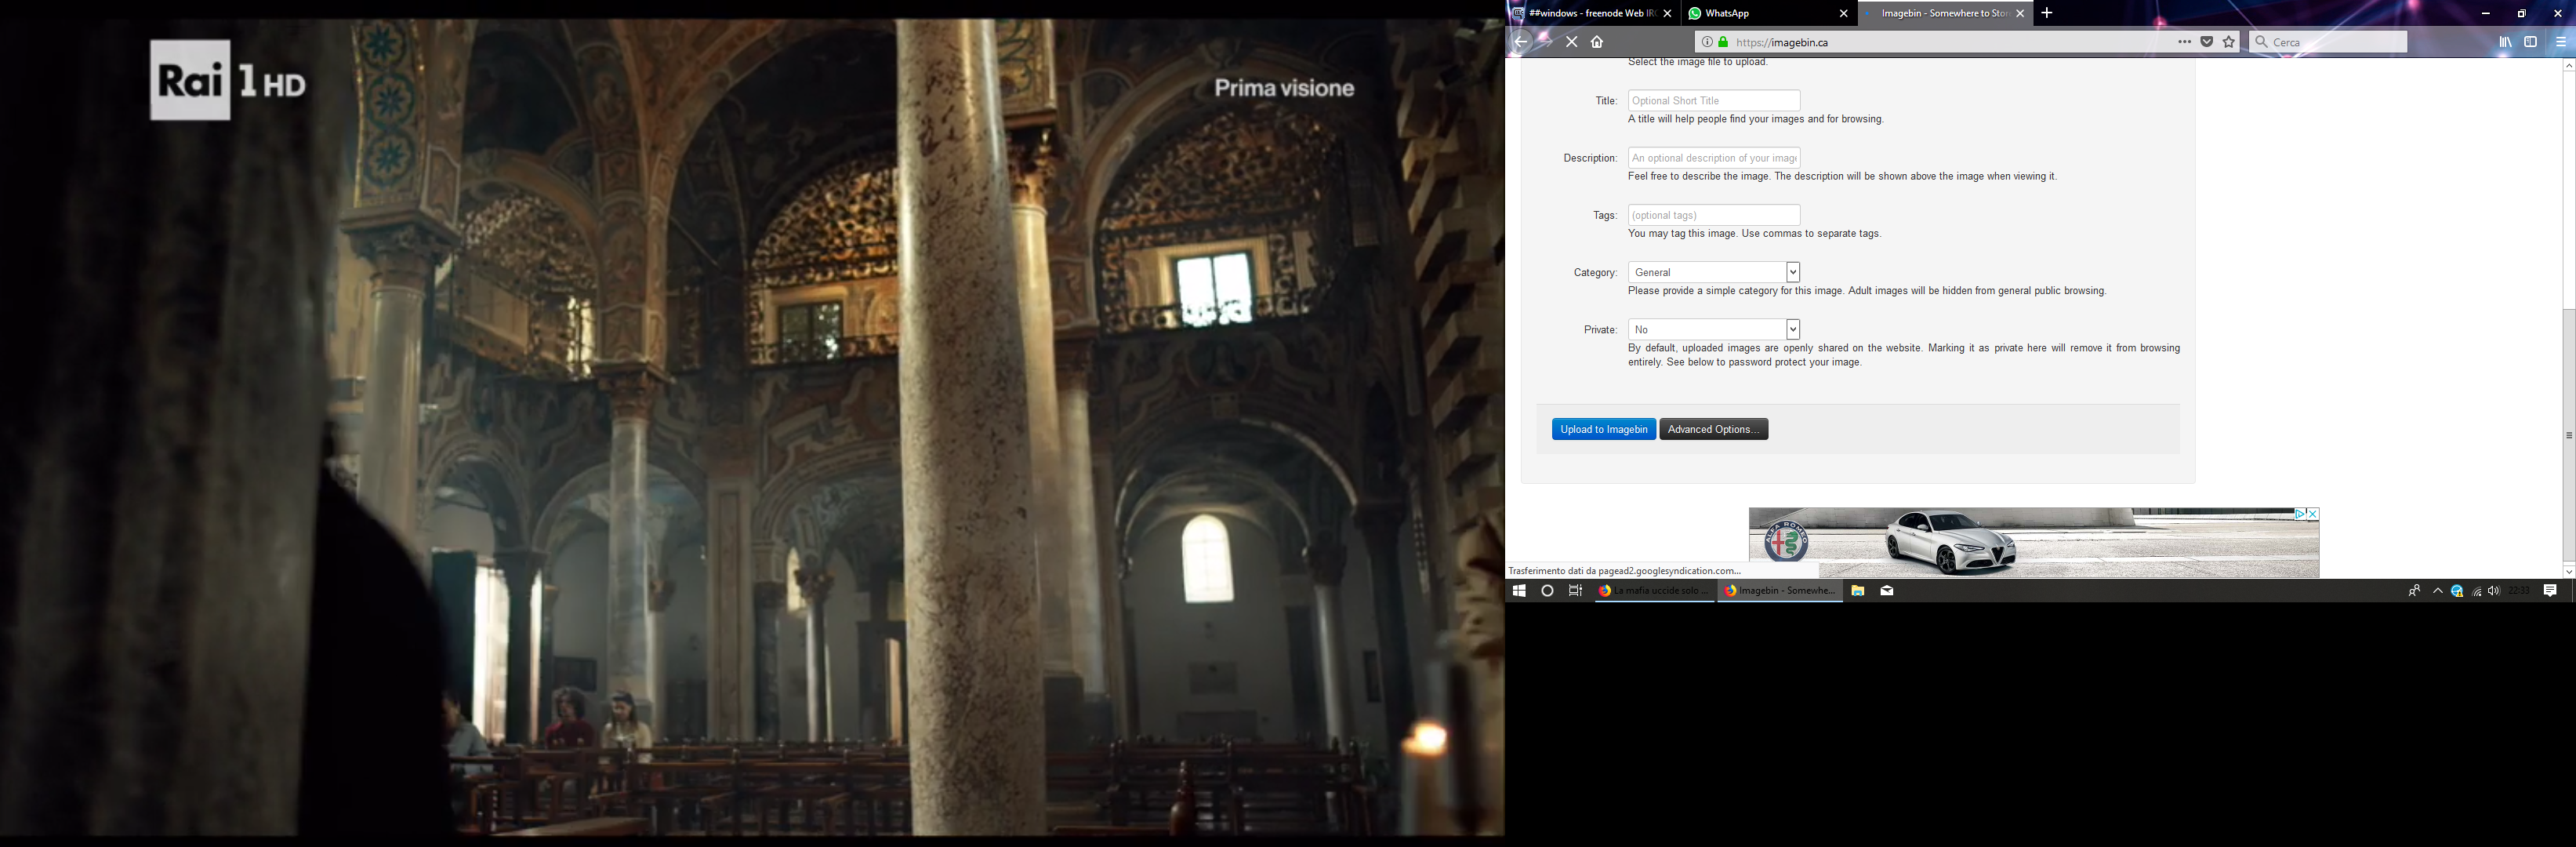The image size is (2576, 847).
Task: Close the ad with its X icon
Action: pos(2313,514)
